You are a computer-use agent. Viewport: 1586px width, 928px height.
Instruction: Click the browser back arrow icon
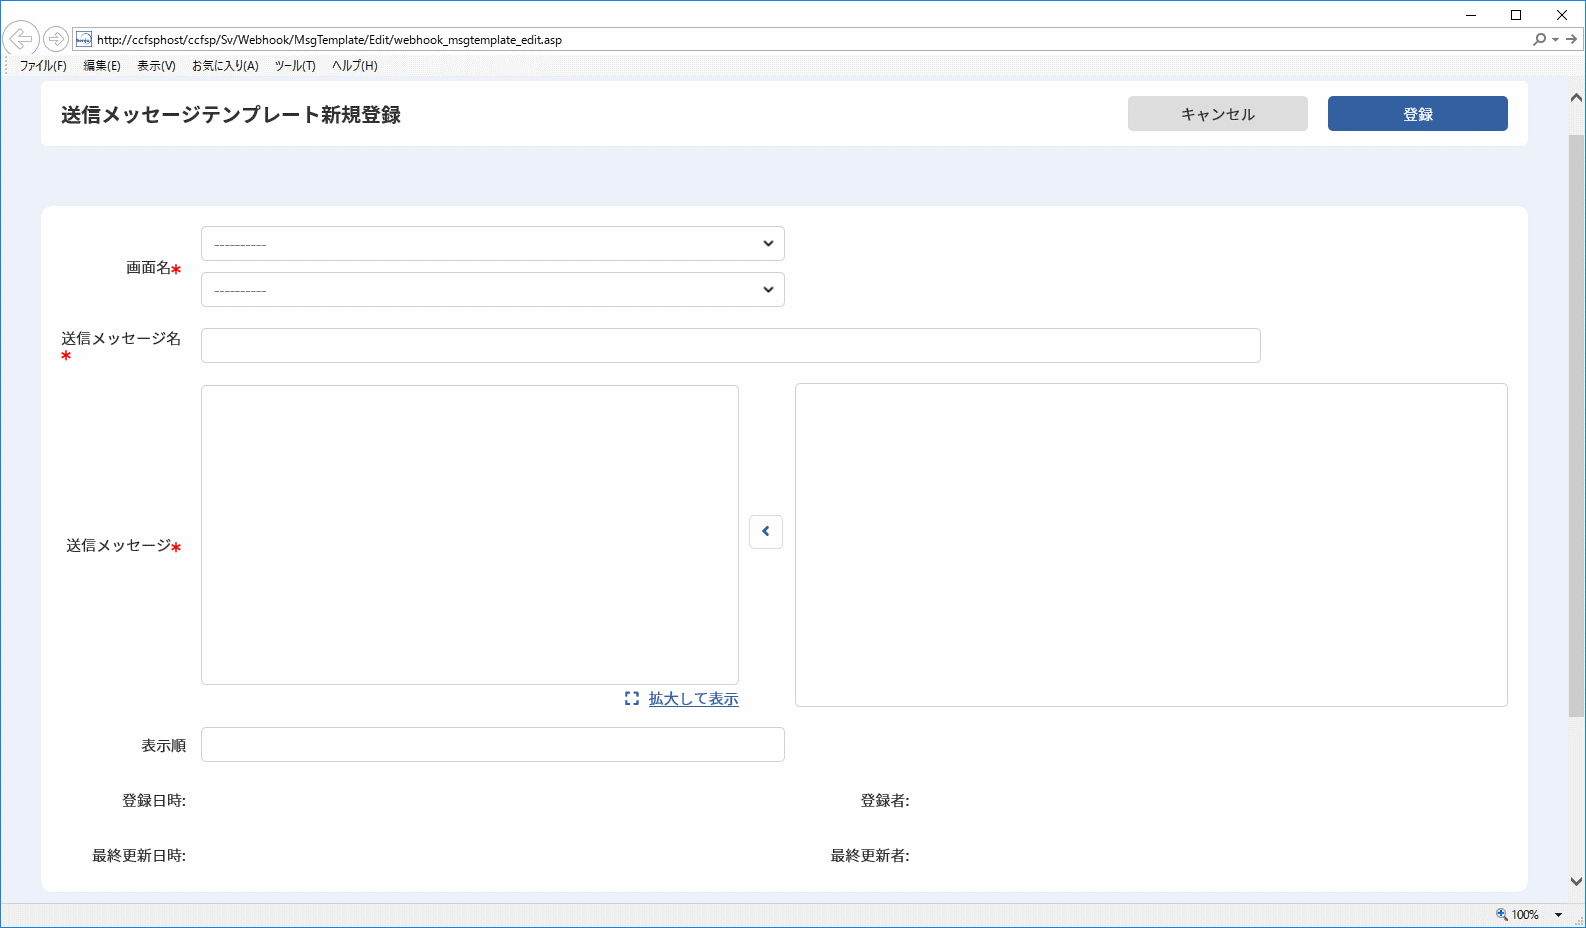(20, 39)
